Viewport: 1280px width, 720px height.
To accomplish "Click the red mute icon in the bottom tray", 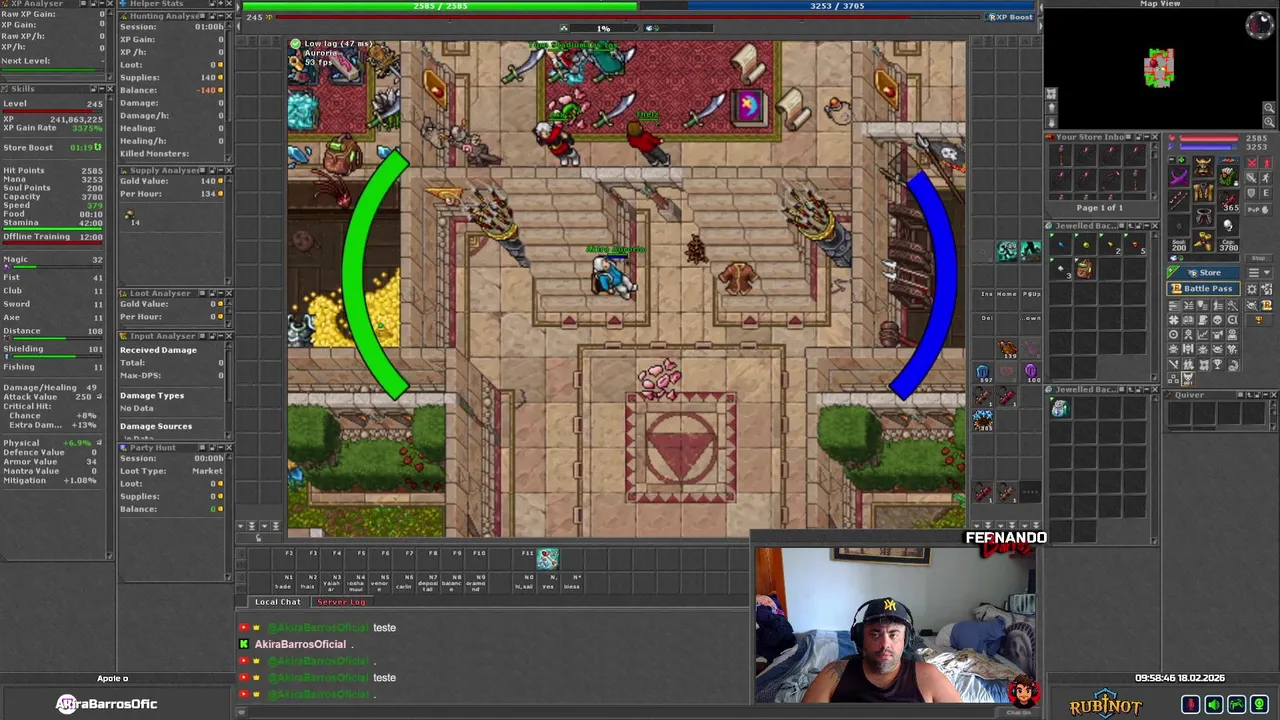I will tap(1191, 704).
